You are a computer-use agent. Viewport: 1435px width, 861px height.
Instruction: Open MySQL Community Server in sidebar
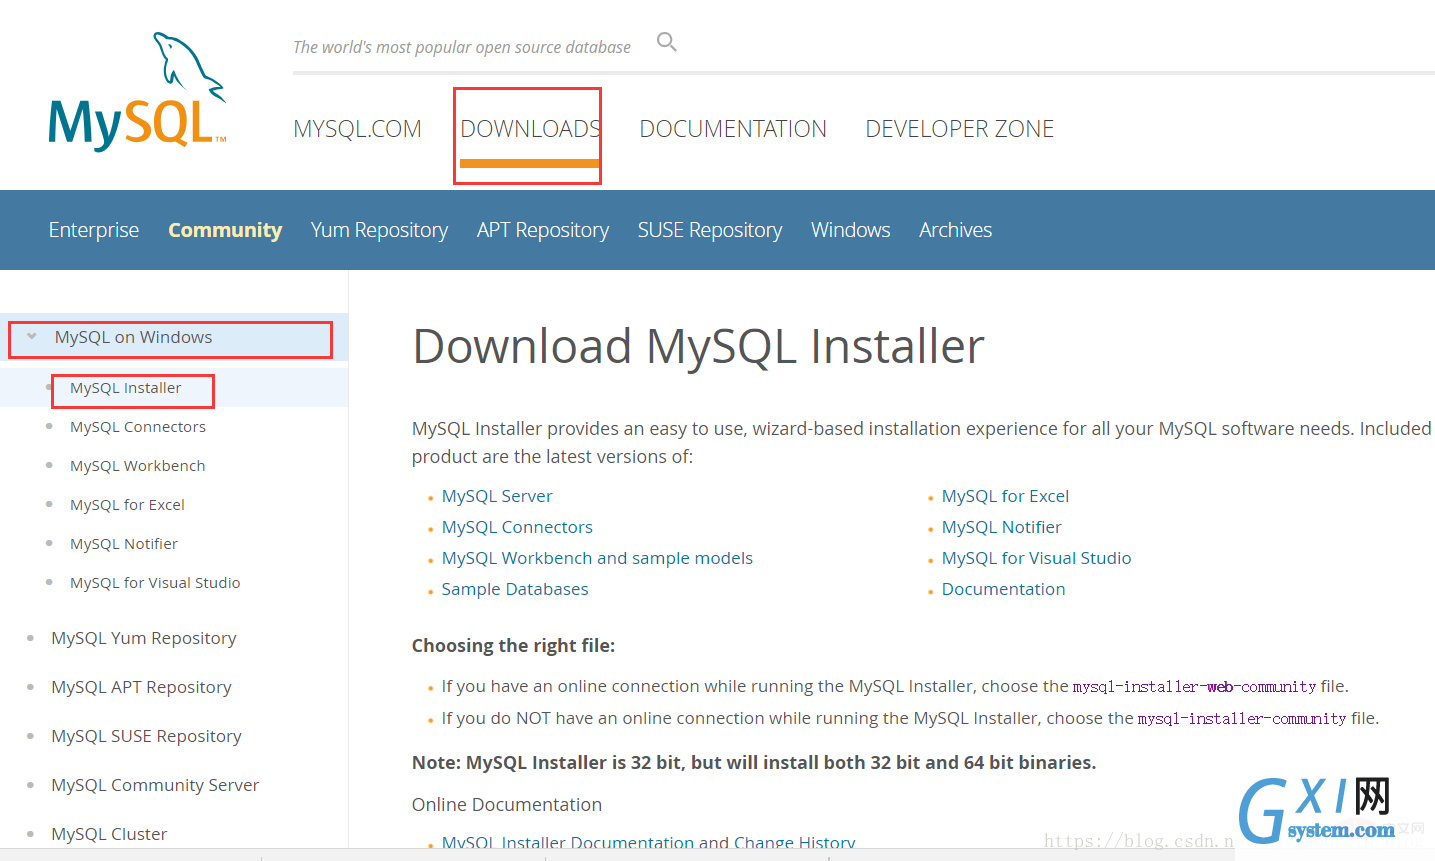pyautogui.click(x=155, y=785)
